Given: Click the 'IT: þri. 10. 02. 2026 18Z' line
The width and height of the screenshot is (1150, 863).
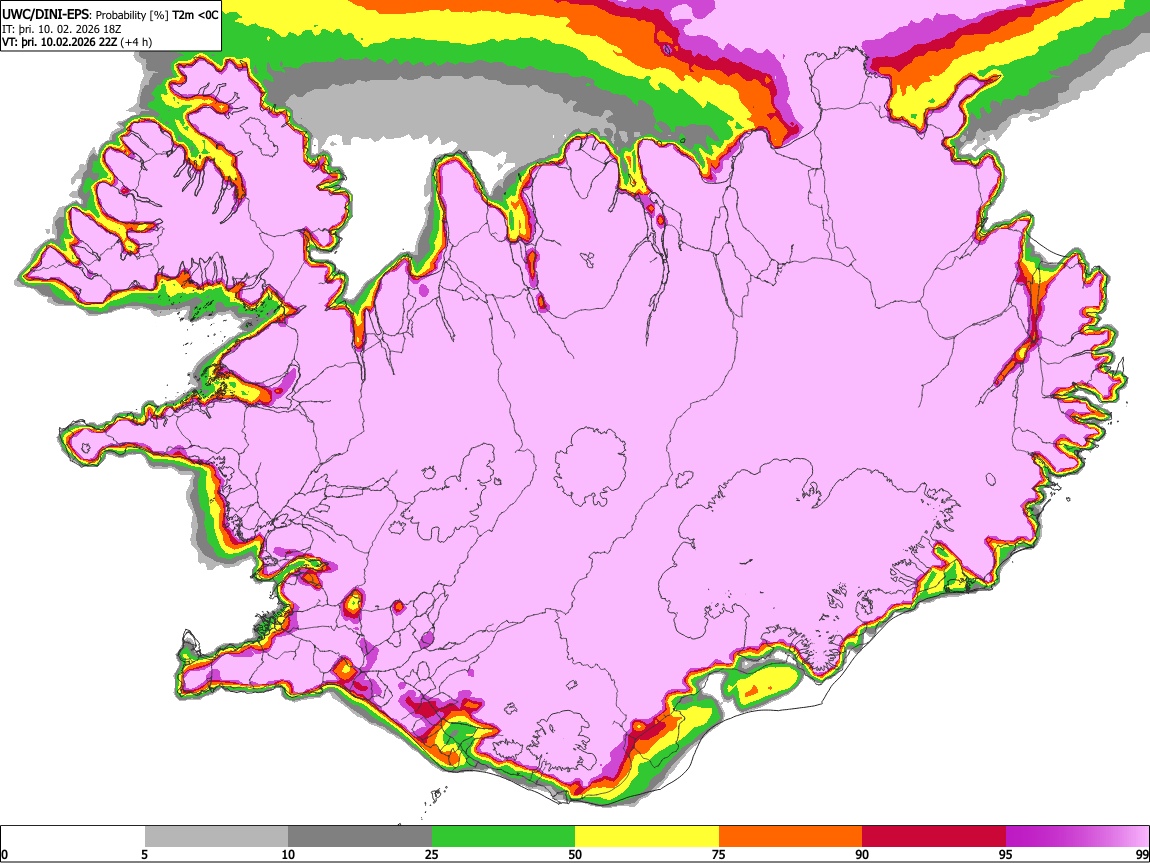Looking at the screenshot, I should point(62,29).
